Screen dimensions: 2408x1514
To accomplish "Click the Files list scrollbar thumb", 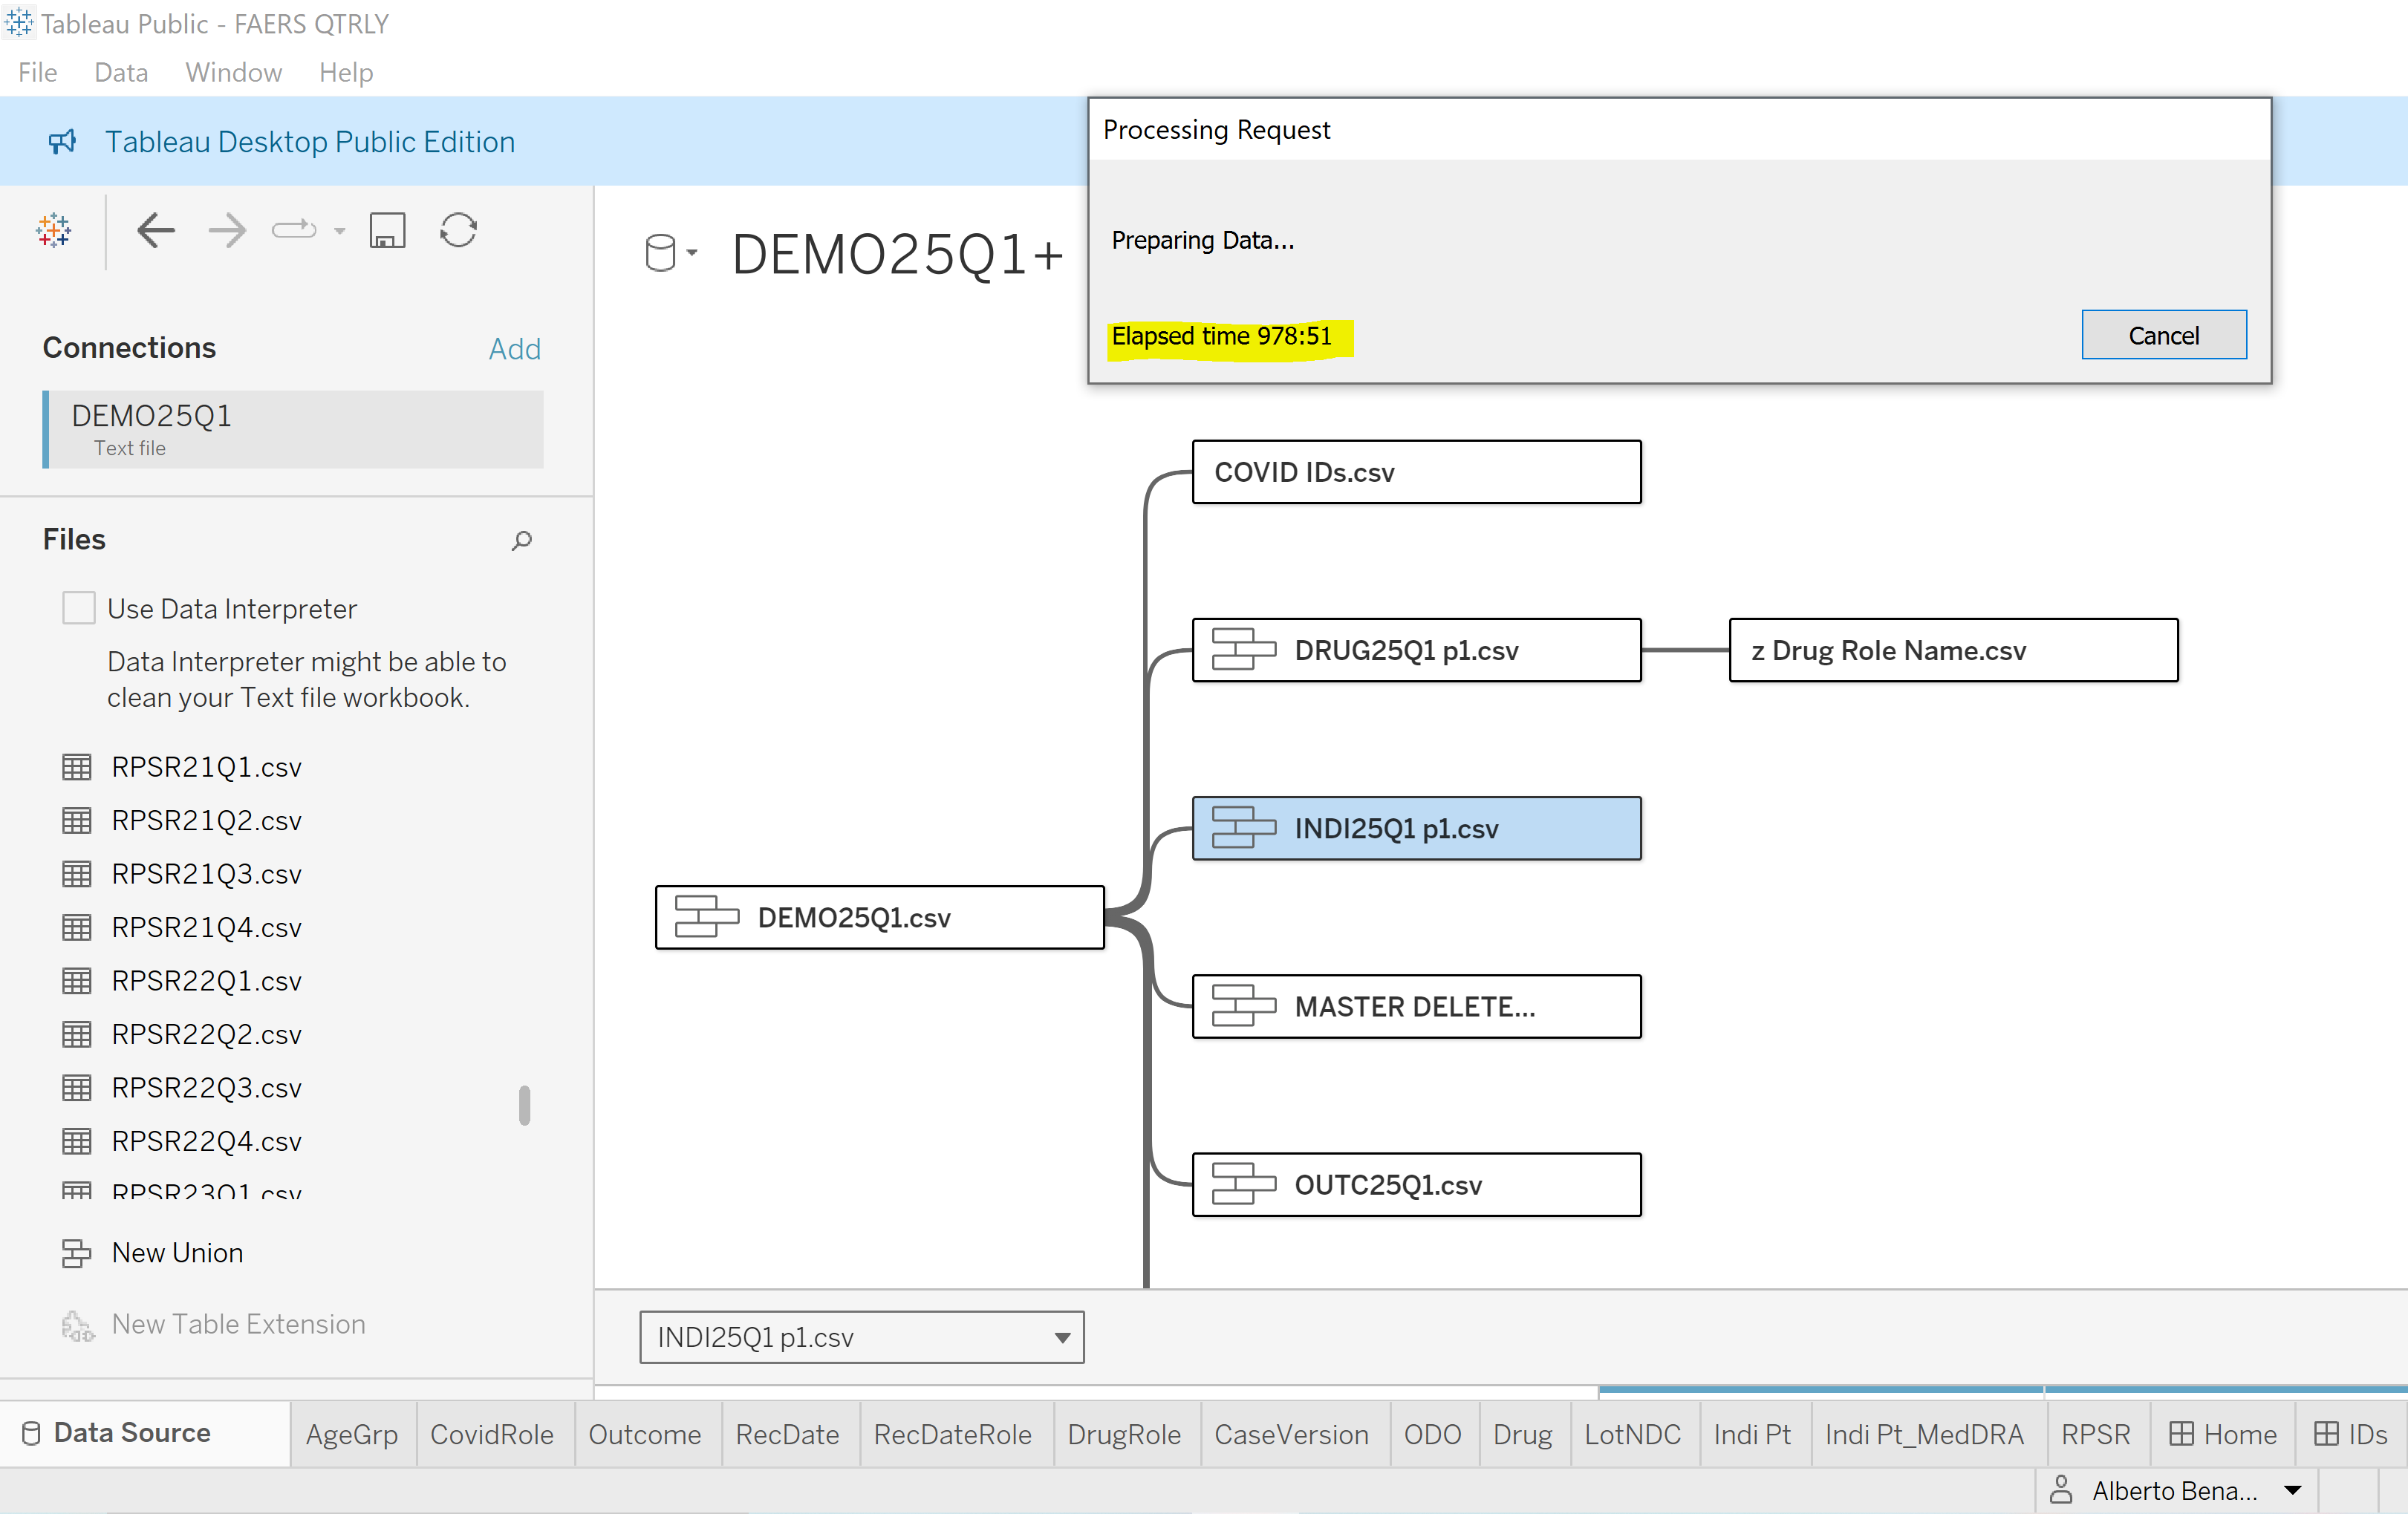I will coord(524,1105).
